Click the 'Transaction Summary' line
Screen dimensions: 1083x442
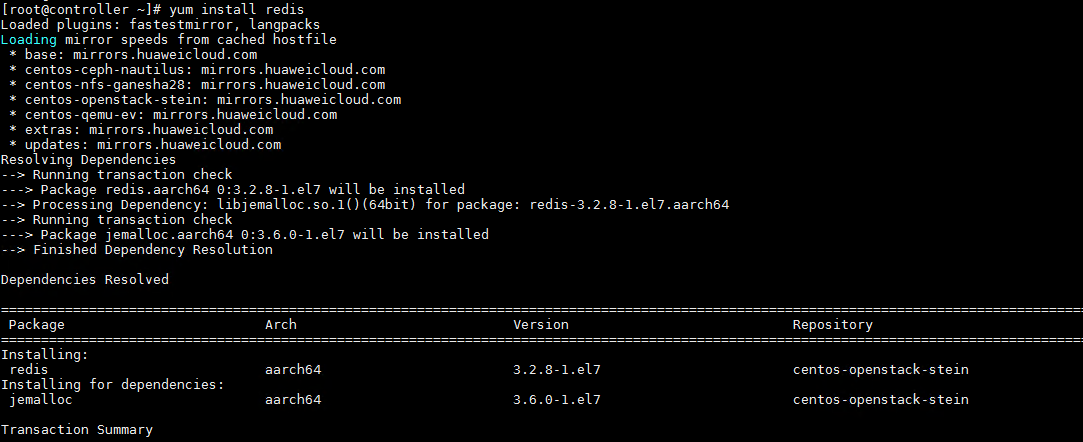click(77, 430)
